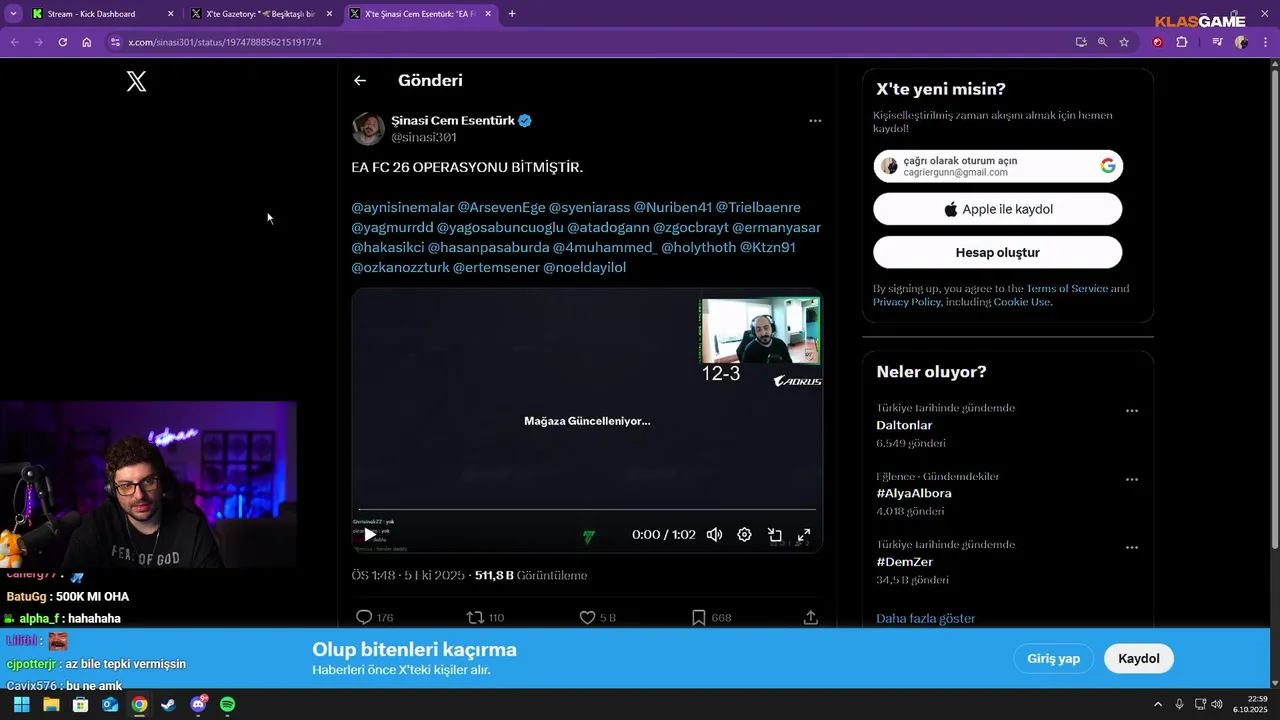The image size is (1280, 720).
Task: Click the share post icon
Action: 811,618
